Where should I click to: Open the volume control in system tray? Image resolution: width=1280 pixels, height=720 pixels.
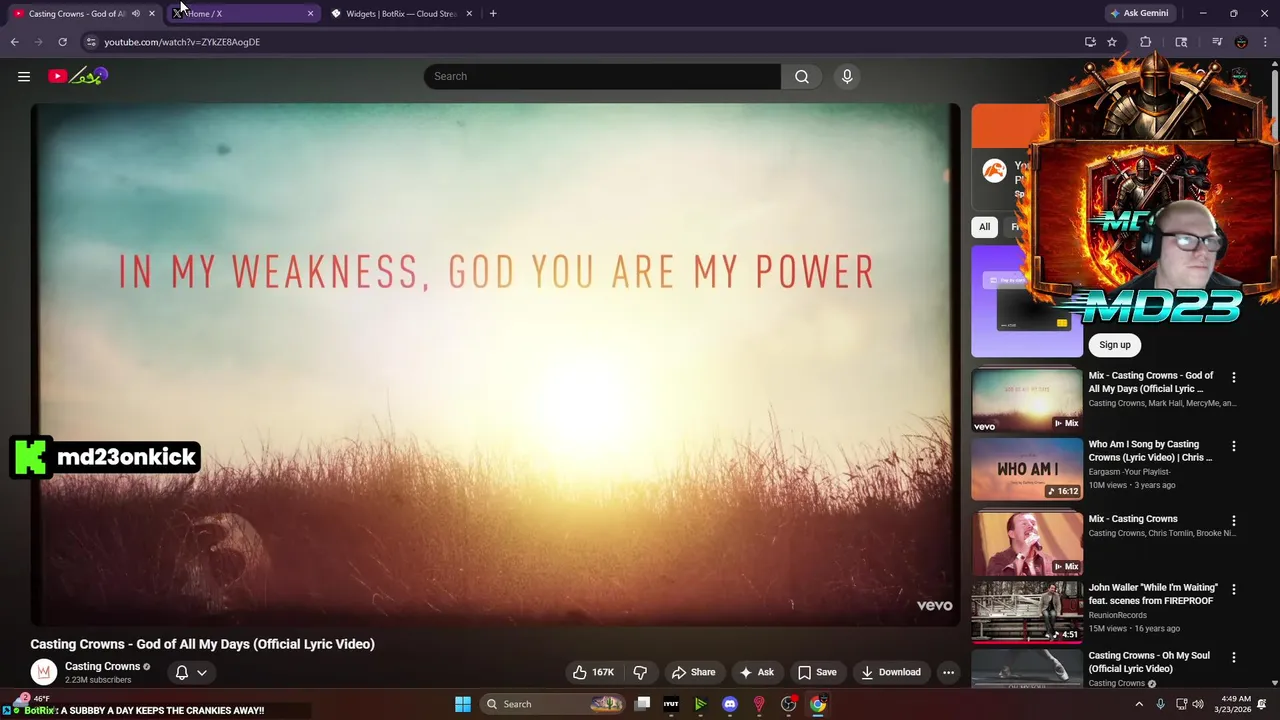click(1198, 704)
